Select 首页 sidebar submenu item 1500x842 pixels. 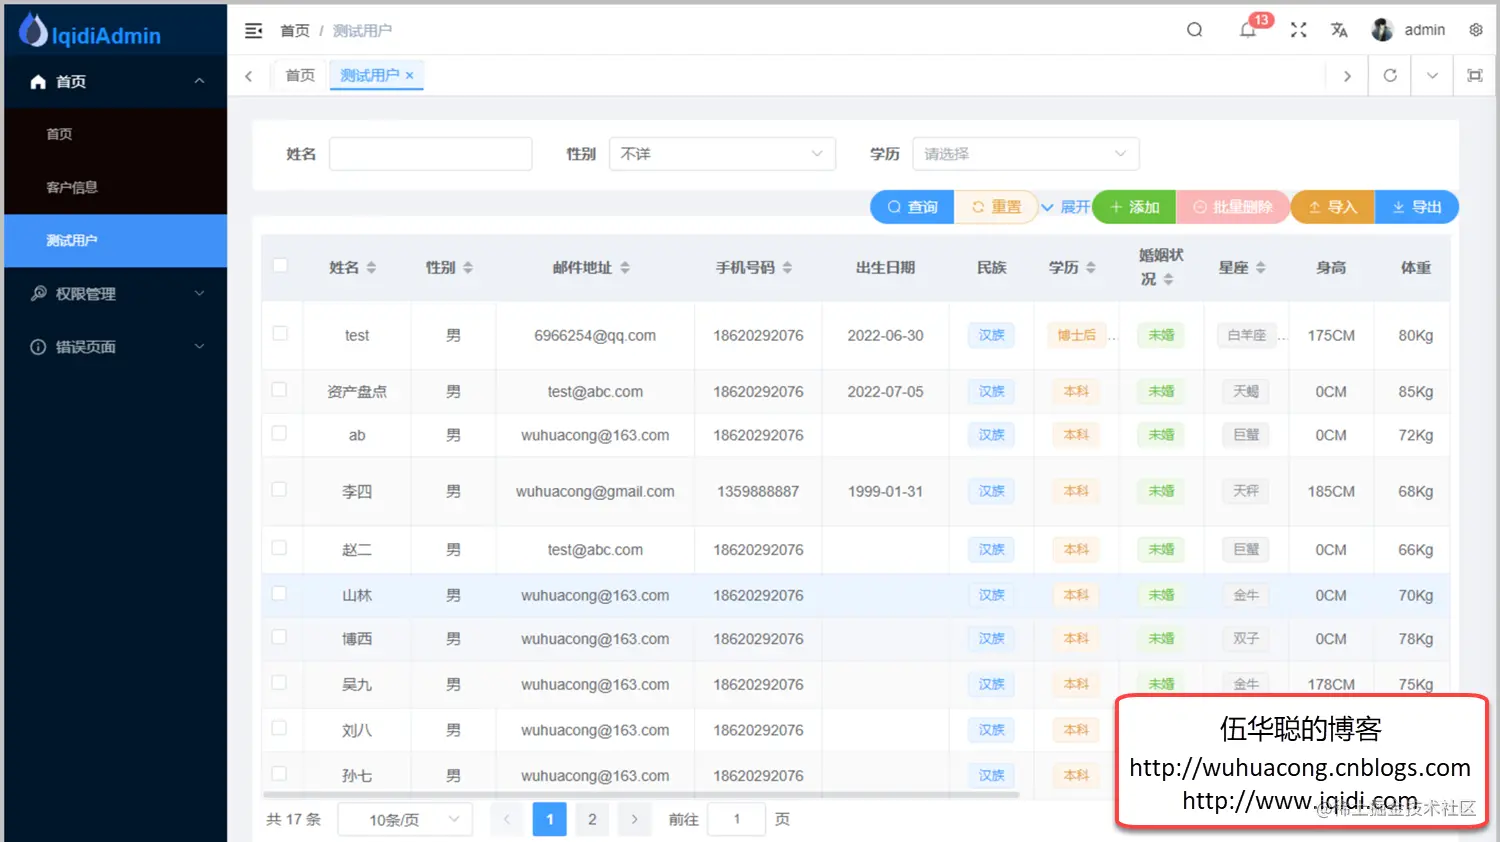coord(115,134)
